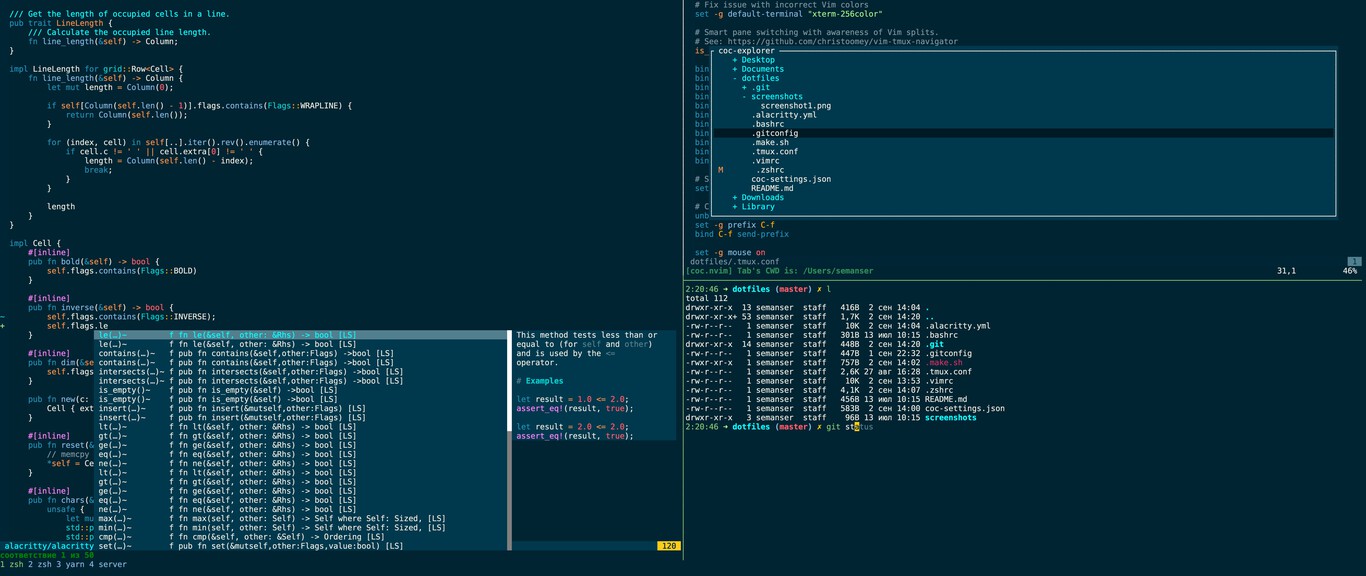This screenshot has width=1366, height=576.
Task: Click the 46% scroll position indicator
Action: (1352, 270)
